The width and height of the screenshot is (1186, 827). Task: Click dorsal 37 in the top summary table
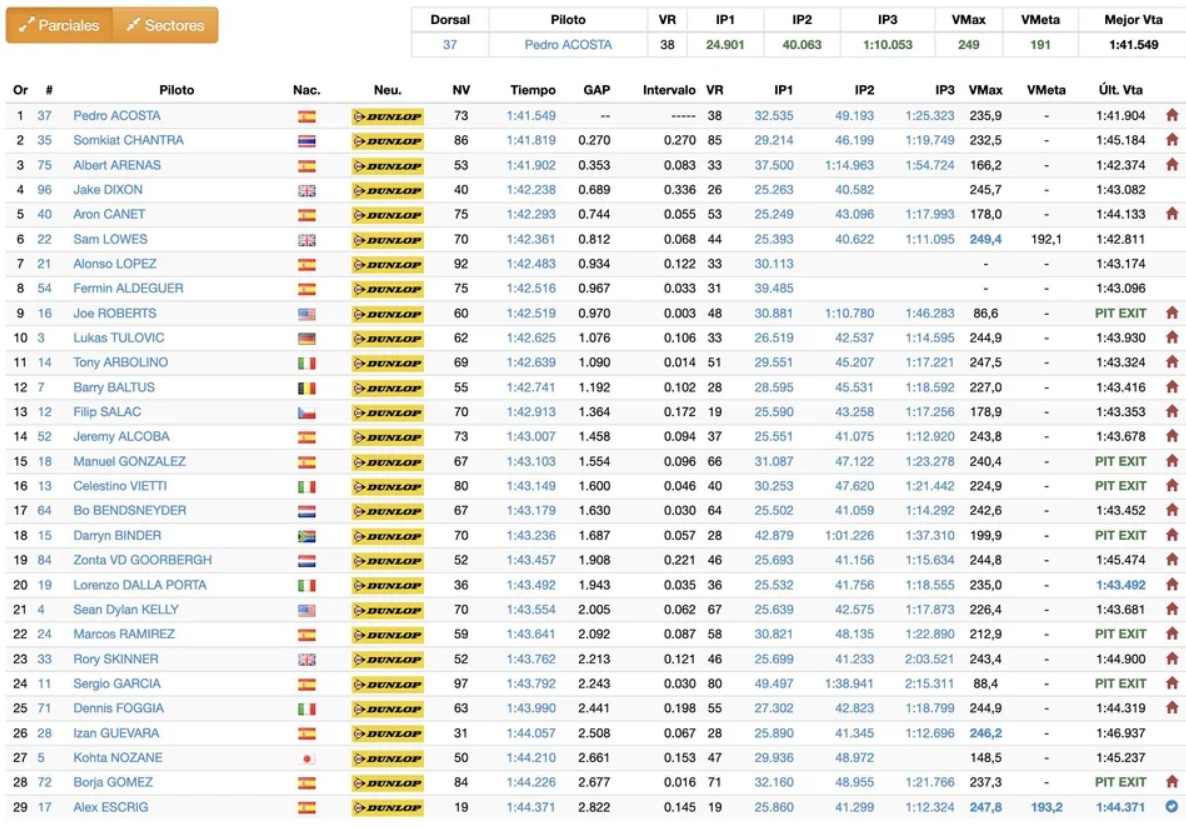[x=450, y=45]
